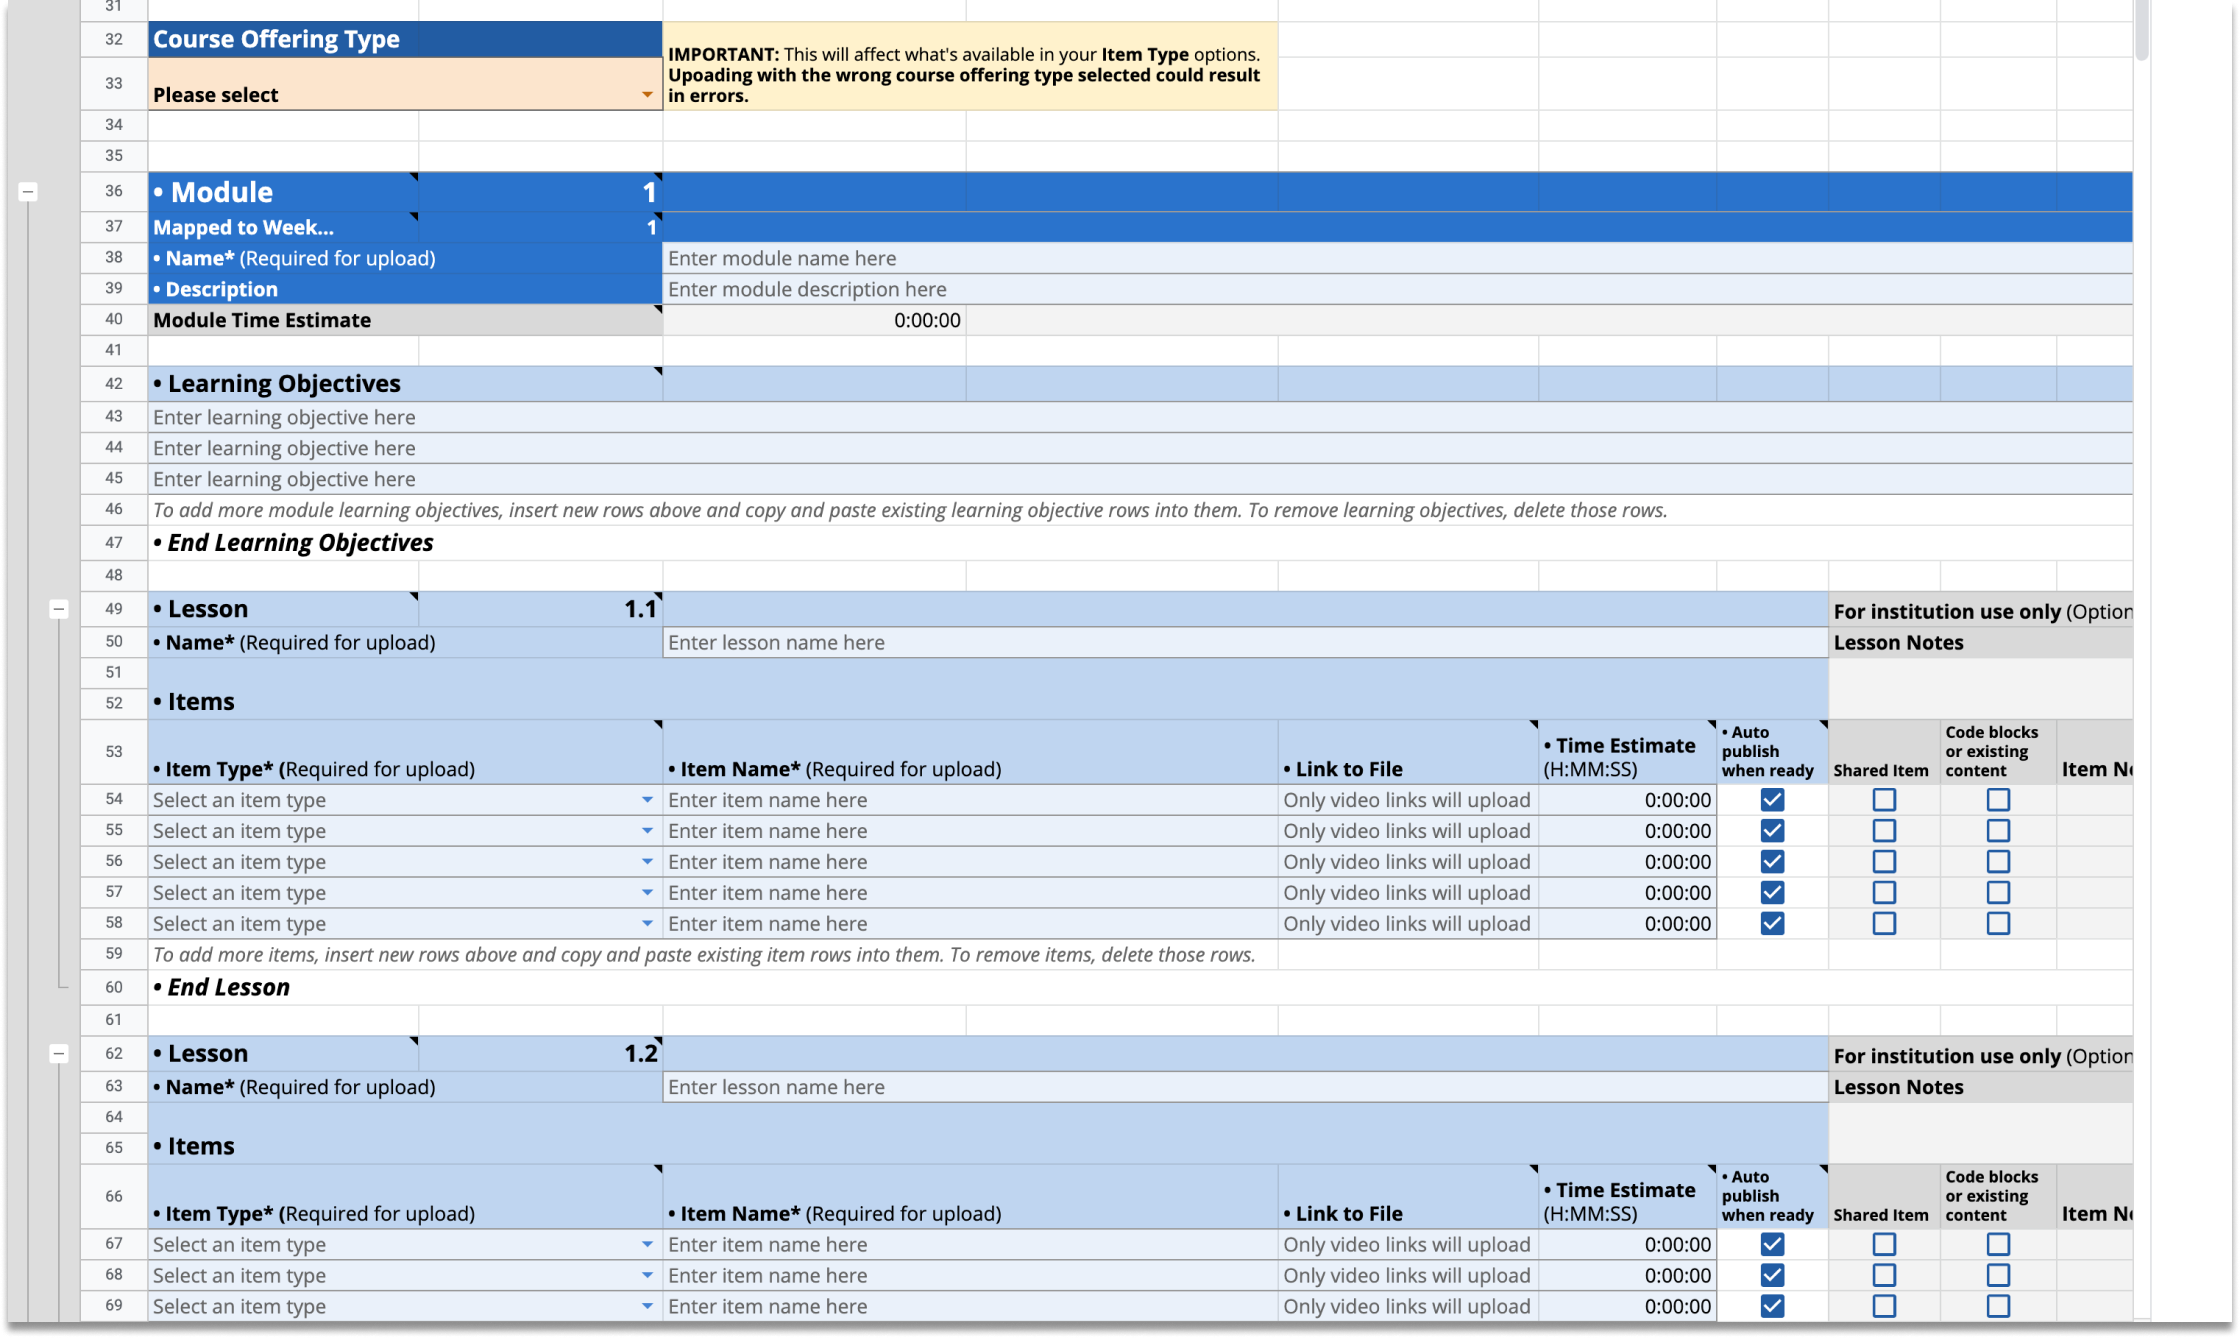Select row header 42
The width and height of the screenshot is (2240, 1338).
114,384
